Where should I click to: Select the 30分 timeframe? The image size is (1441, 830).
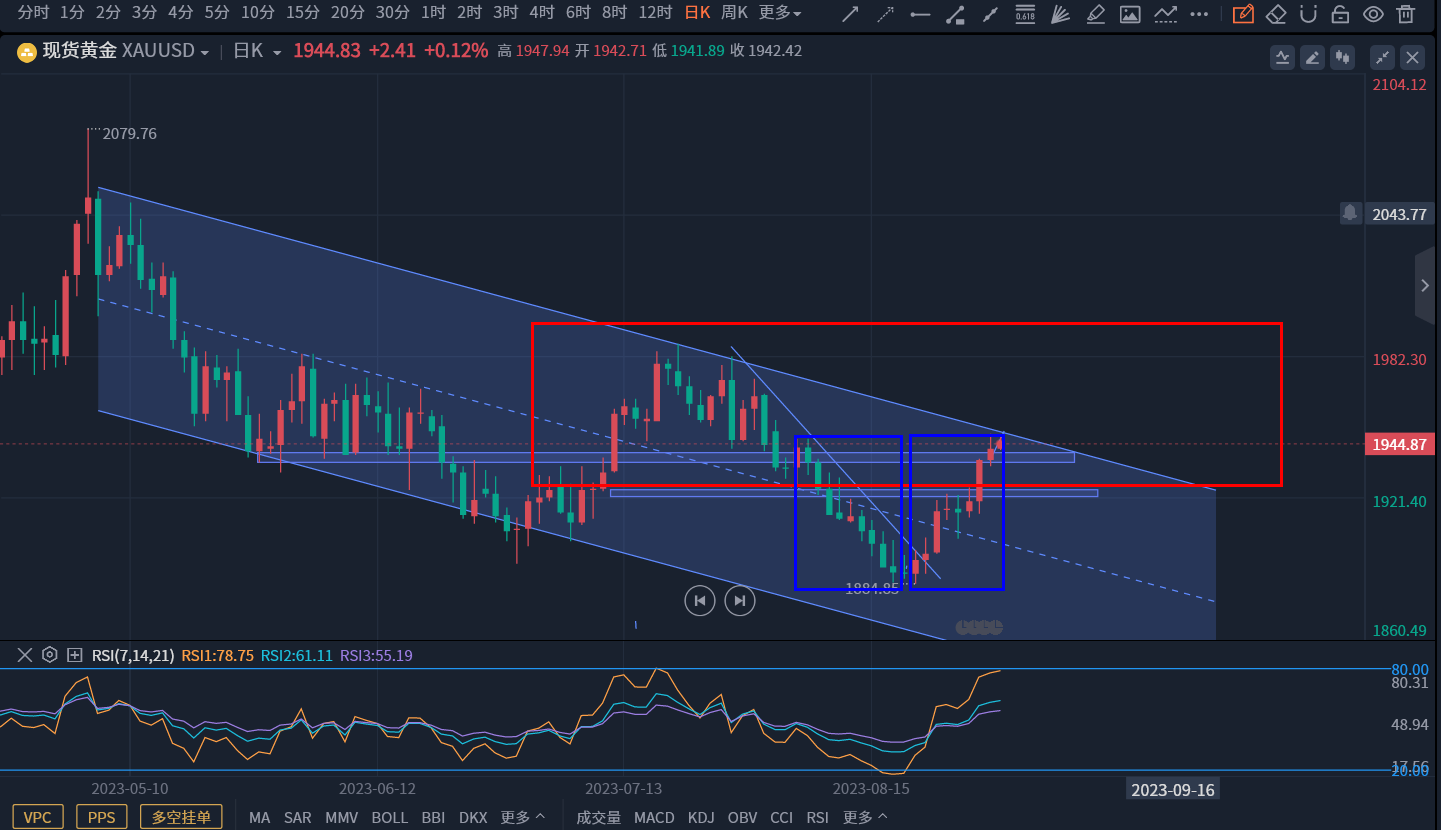point(392,13)
